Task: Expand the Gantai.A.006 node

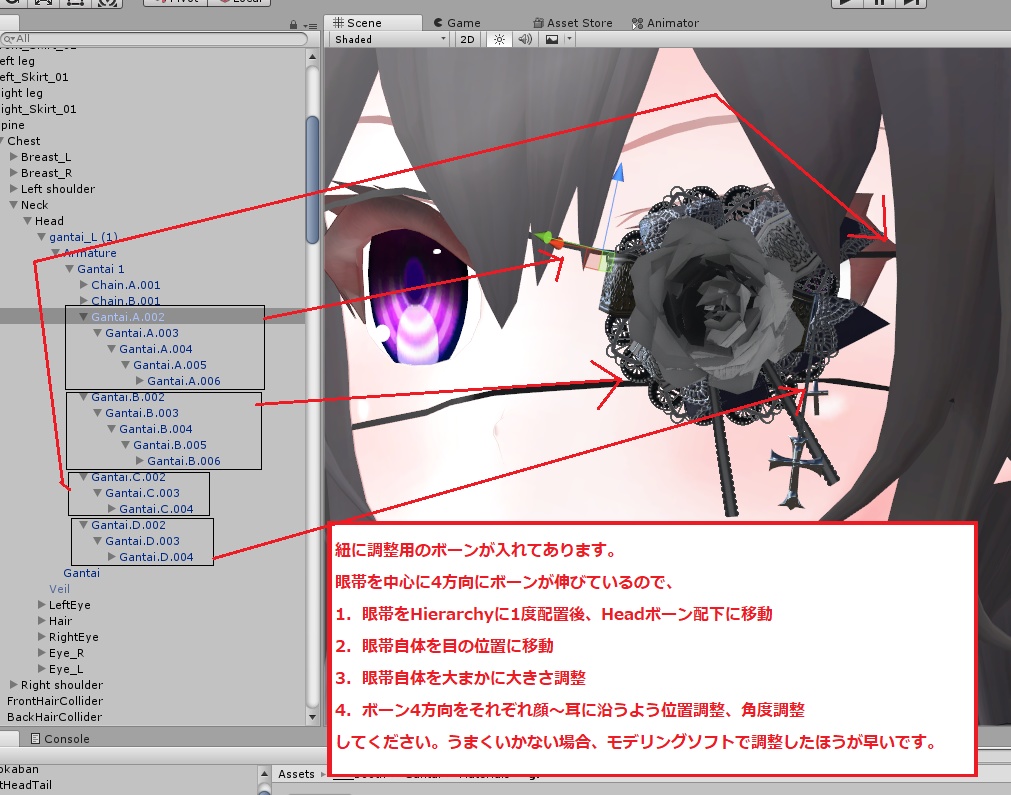Action: 140,381
